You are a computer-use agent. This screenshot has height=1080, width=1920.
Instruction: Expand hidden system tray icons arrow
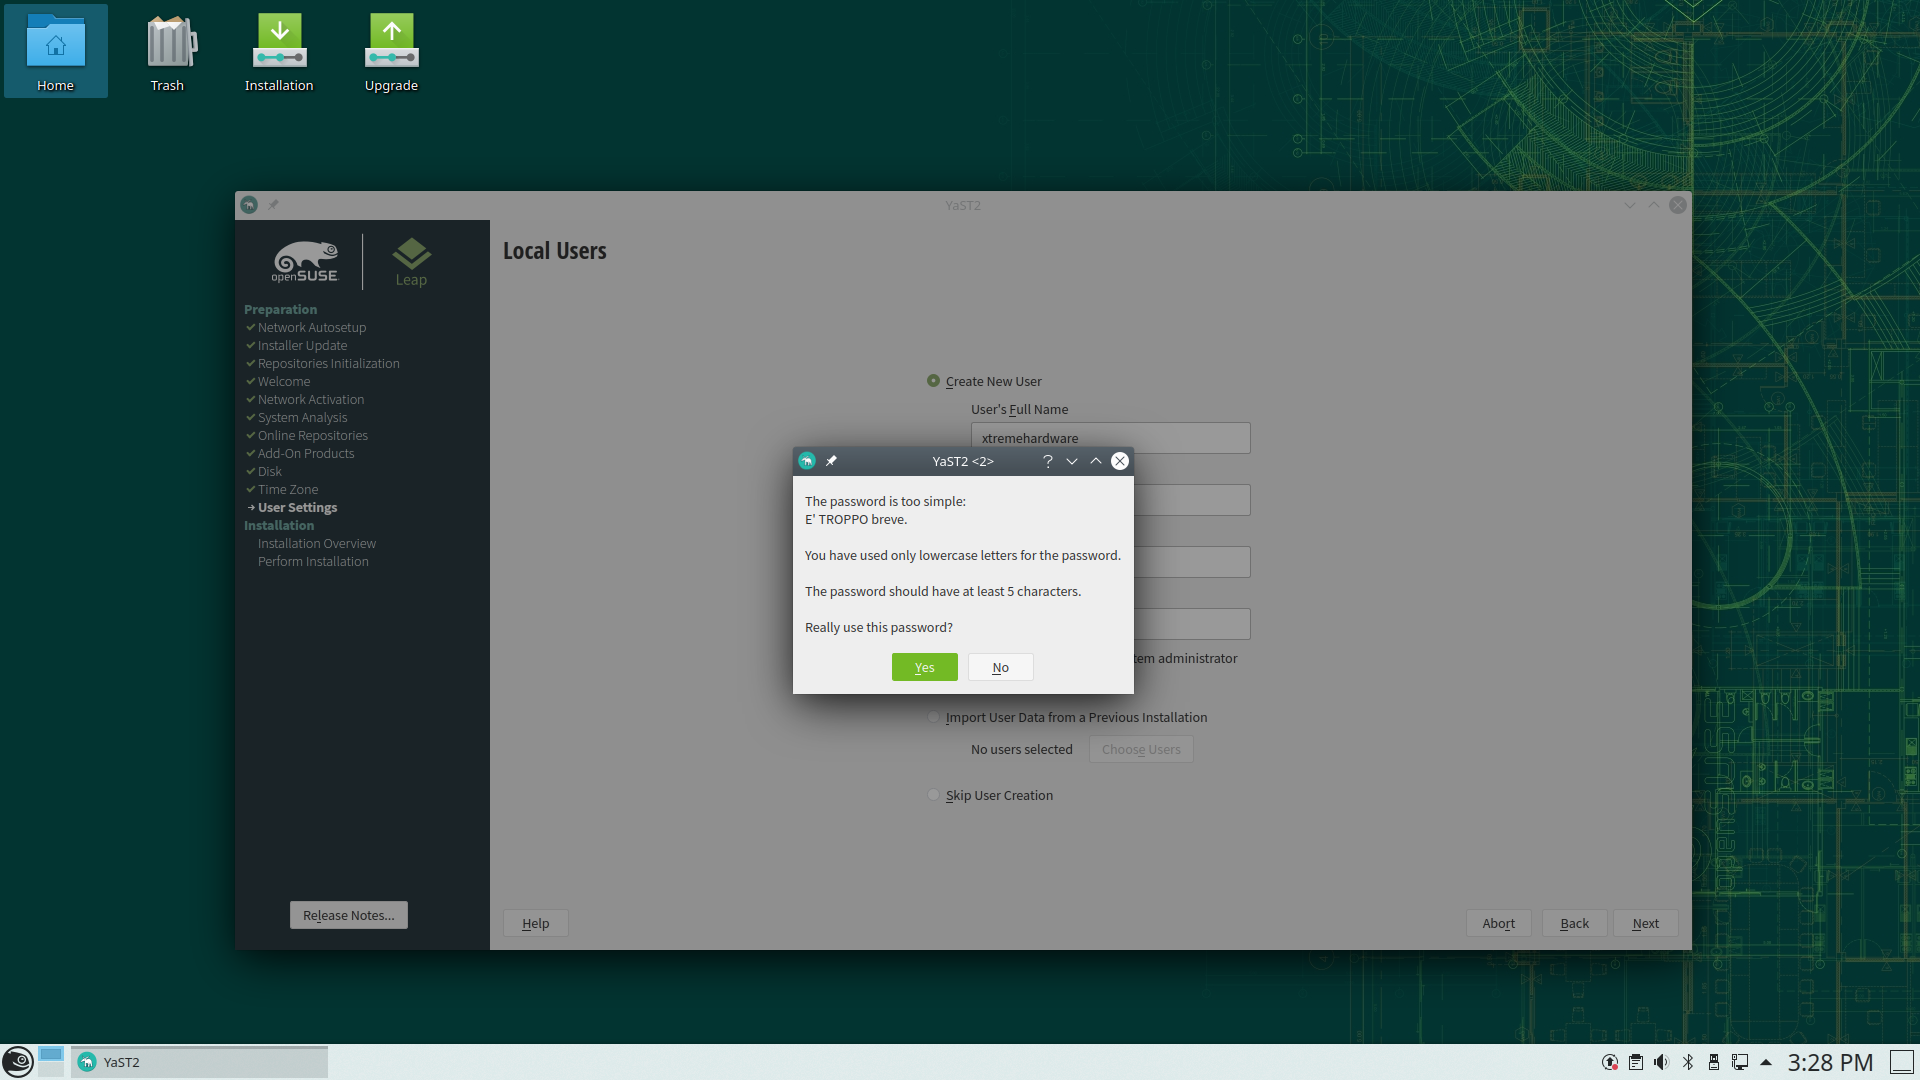(1766, 1062)
